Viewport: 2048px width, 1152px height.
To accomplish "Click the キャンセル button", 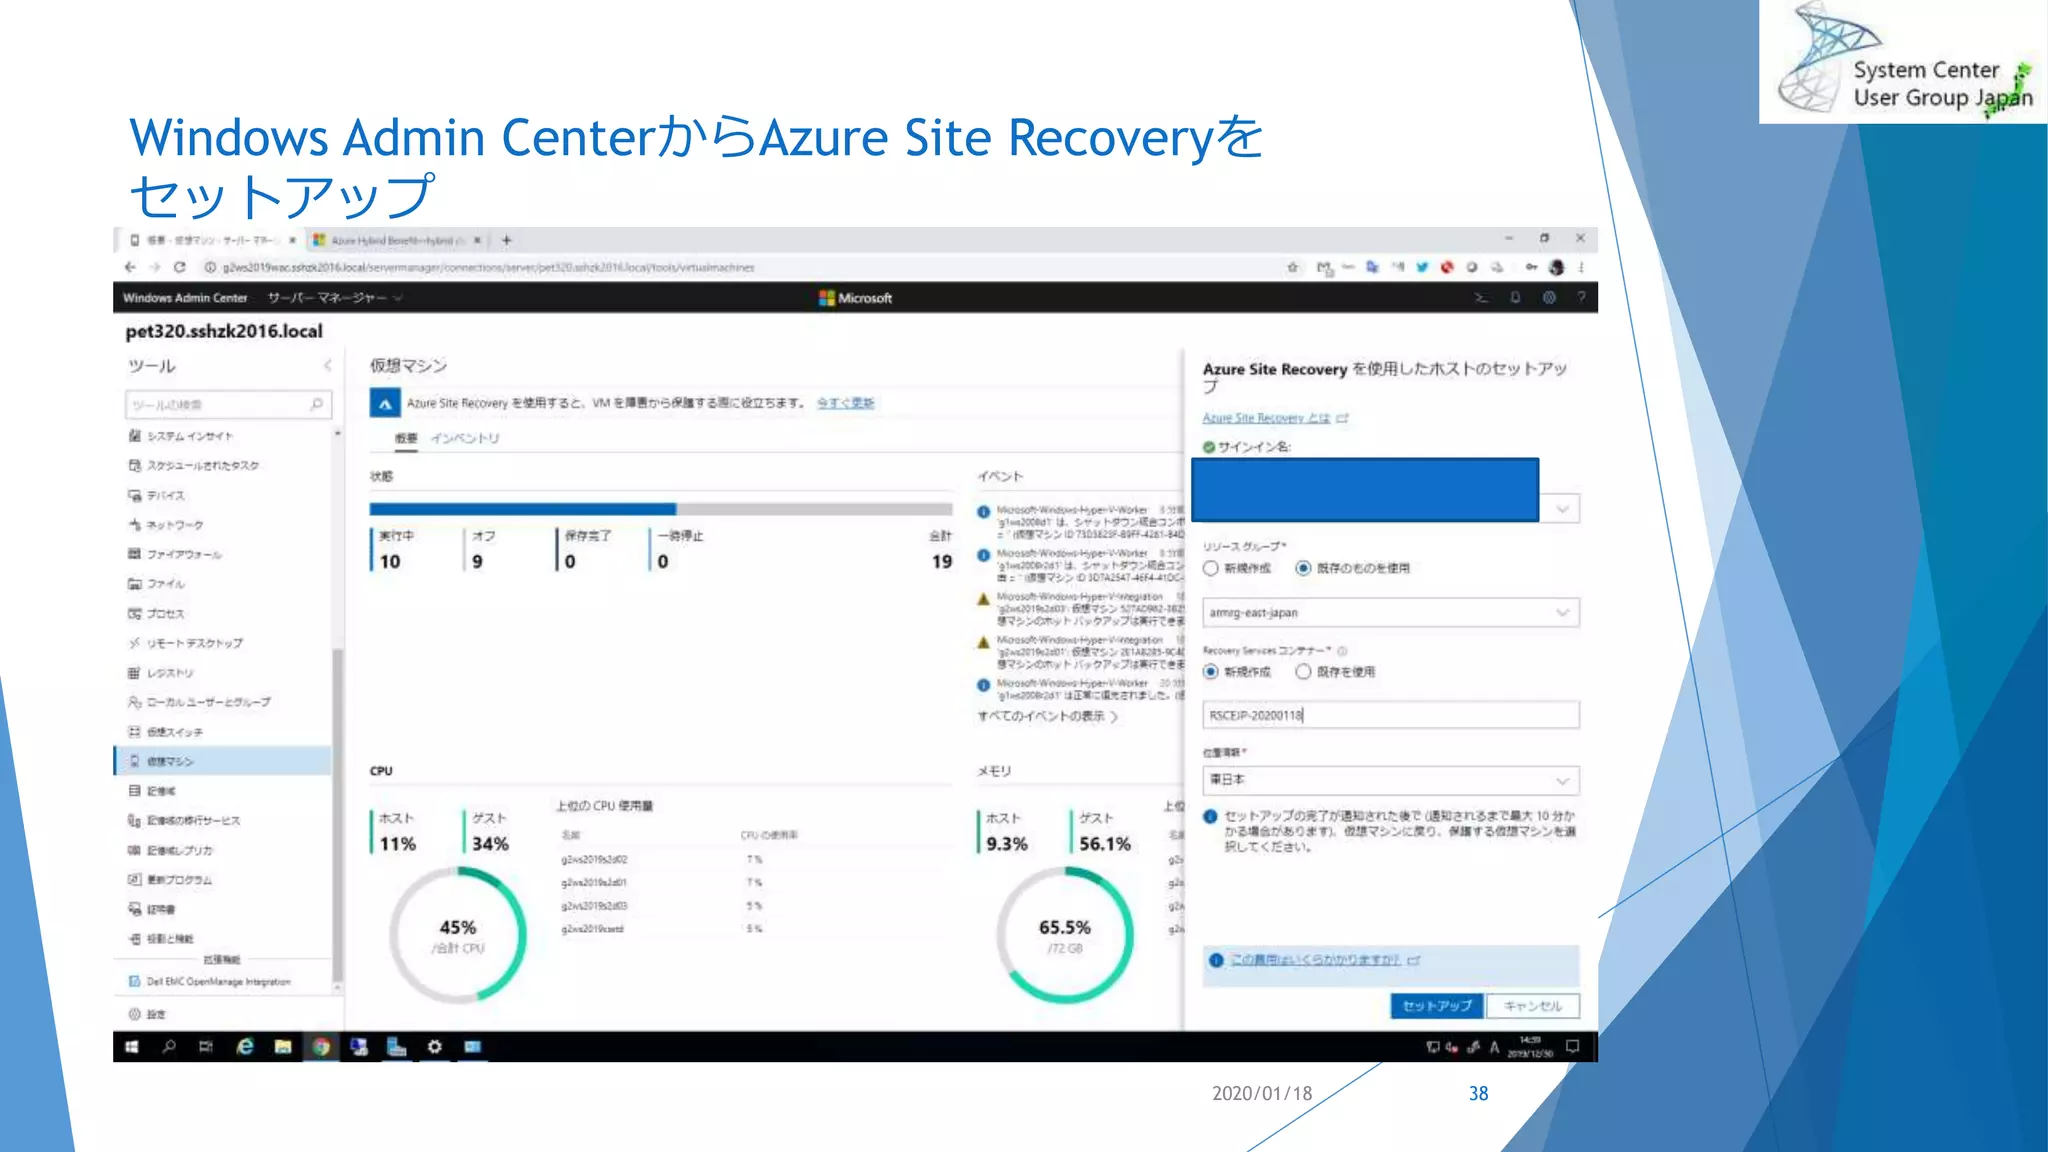I will click(1532, 1006).
